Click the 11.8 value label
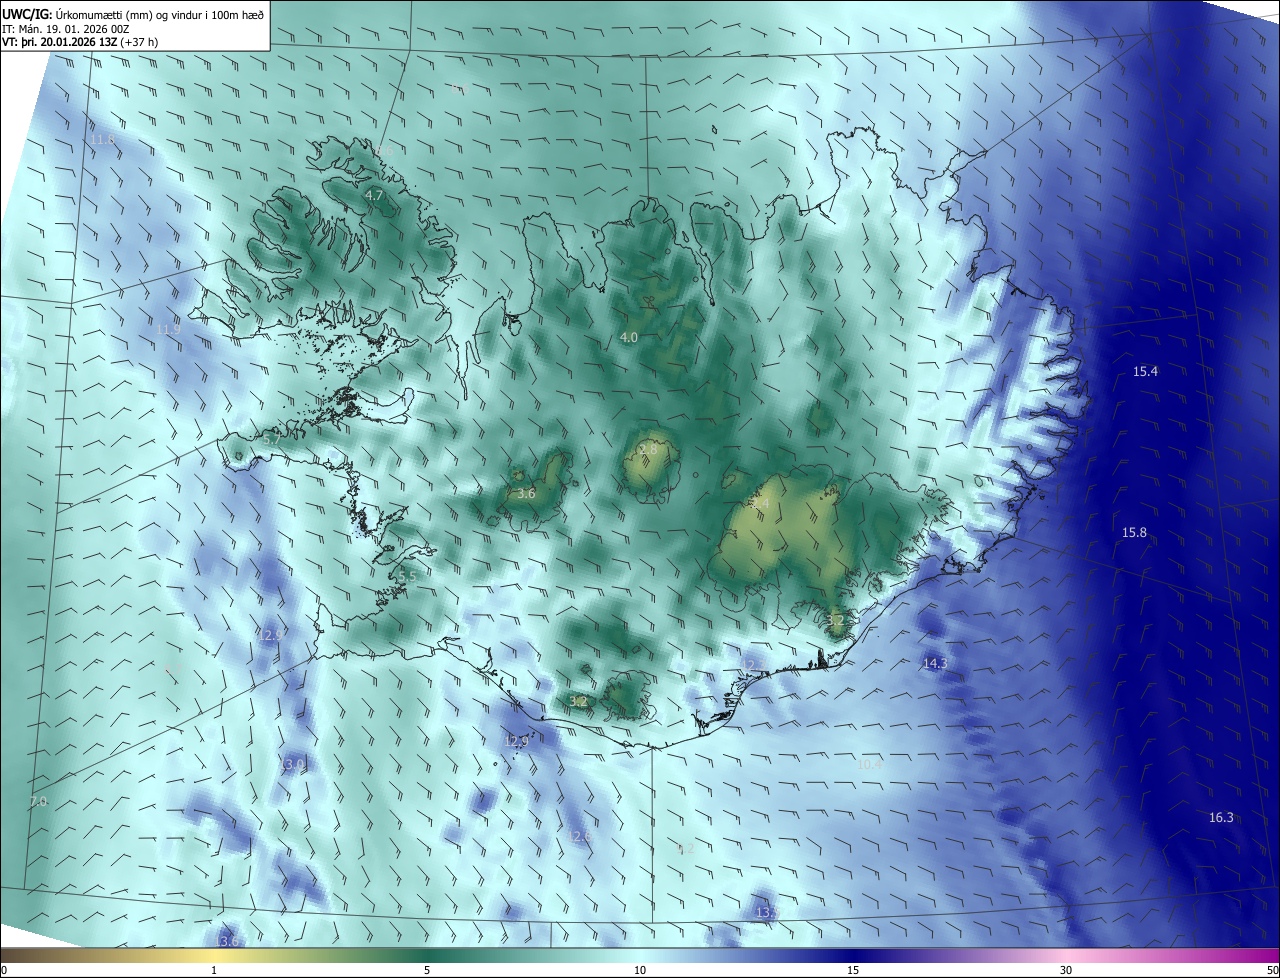 point(103,139)
